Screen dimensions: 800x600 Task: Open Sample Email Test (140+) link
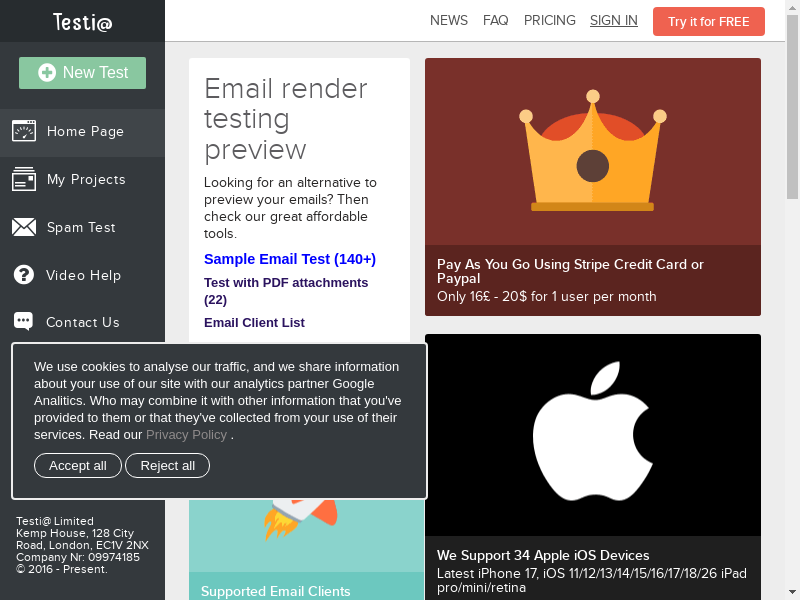290,259
